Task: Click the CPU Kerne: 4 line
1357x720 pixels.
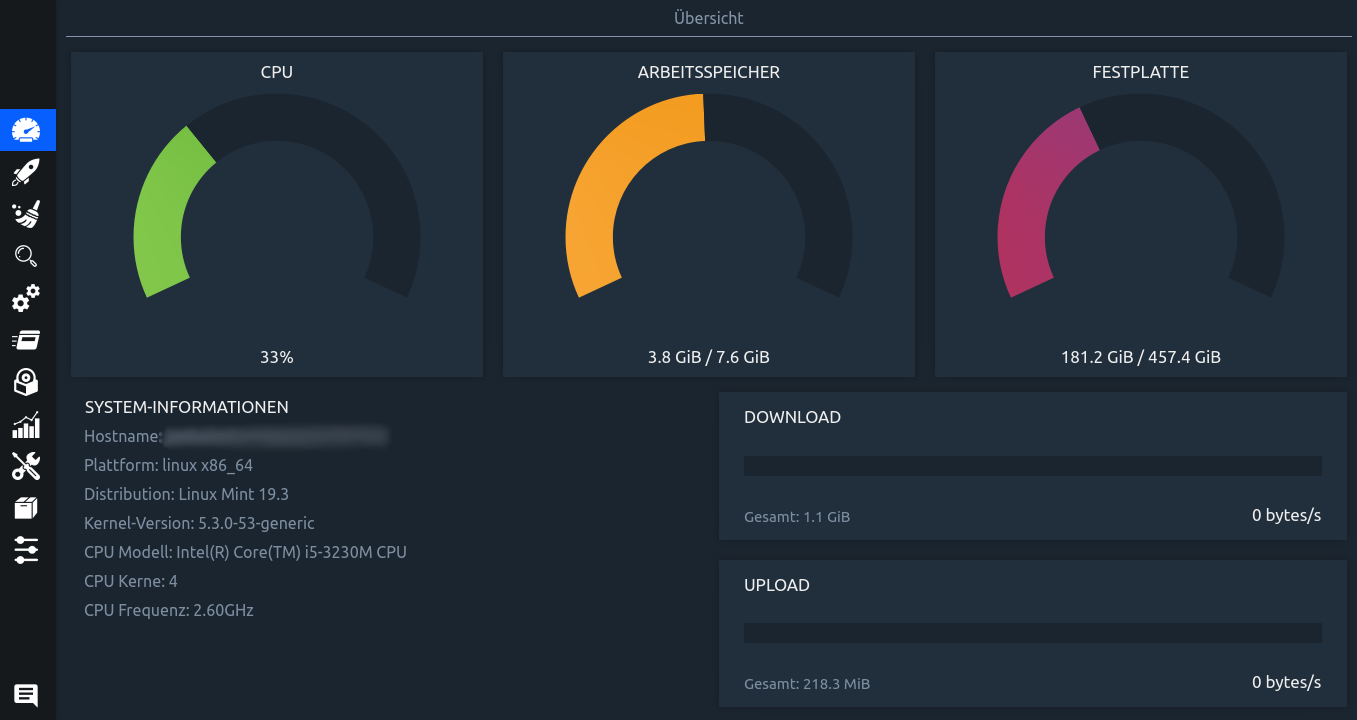Action: (131, 581)
